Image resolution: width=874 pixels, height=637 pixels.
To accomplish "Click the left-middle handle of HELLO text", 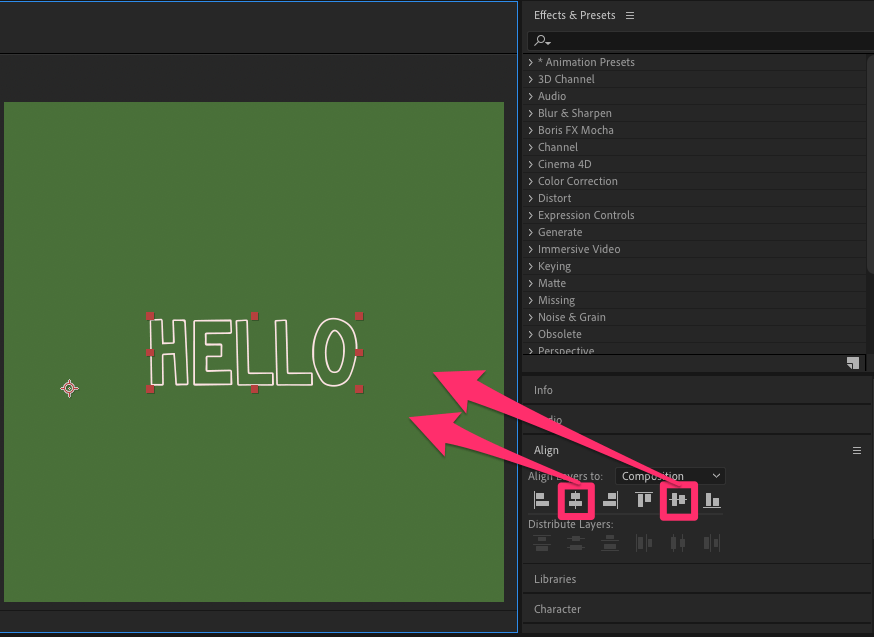I will pyautogui.click(x=150, y=352).
